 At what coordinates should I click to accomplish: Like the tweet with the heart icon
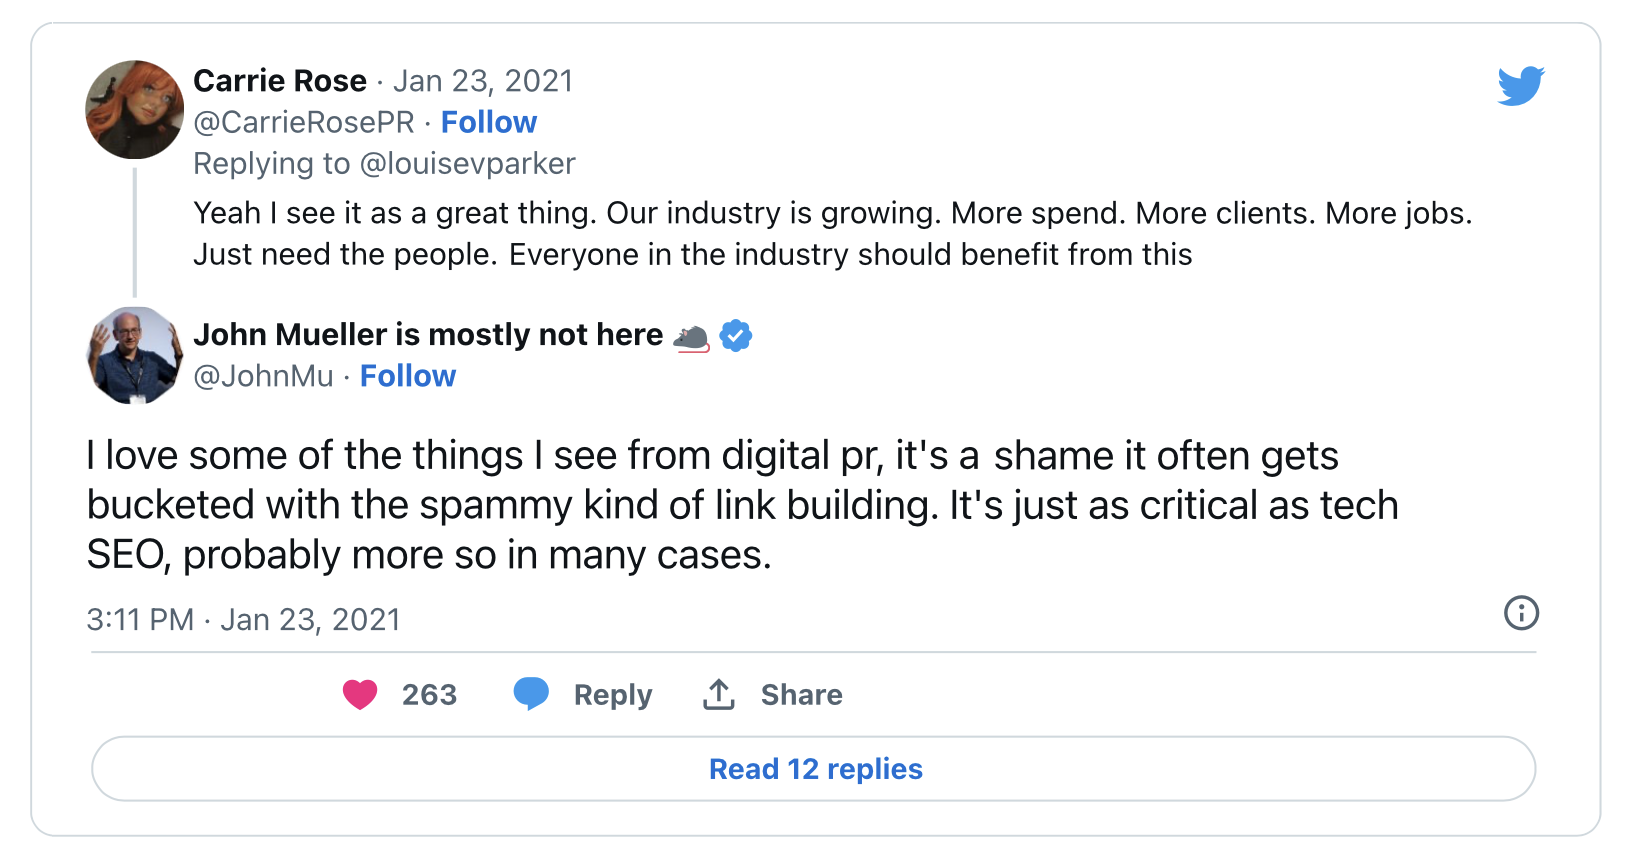click(x=360, y=694)
